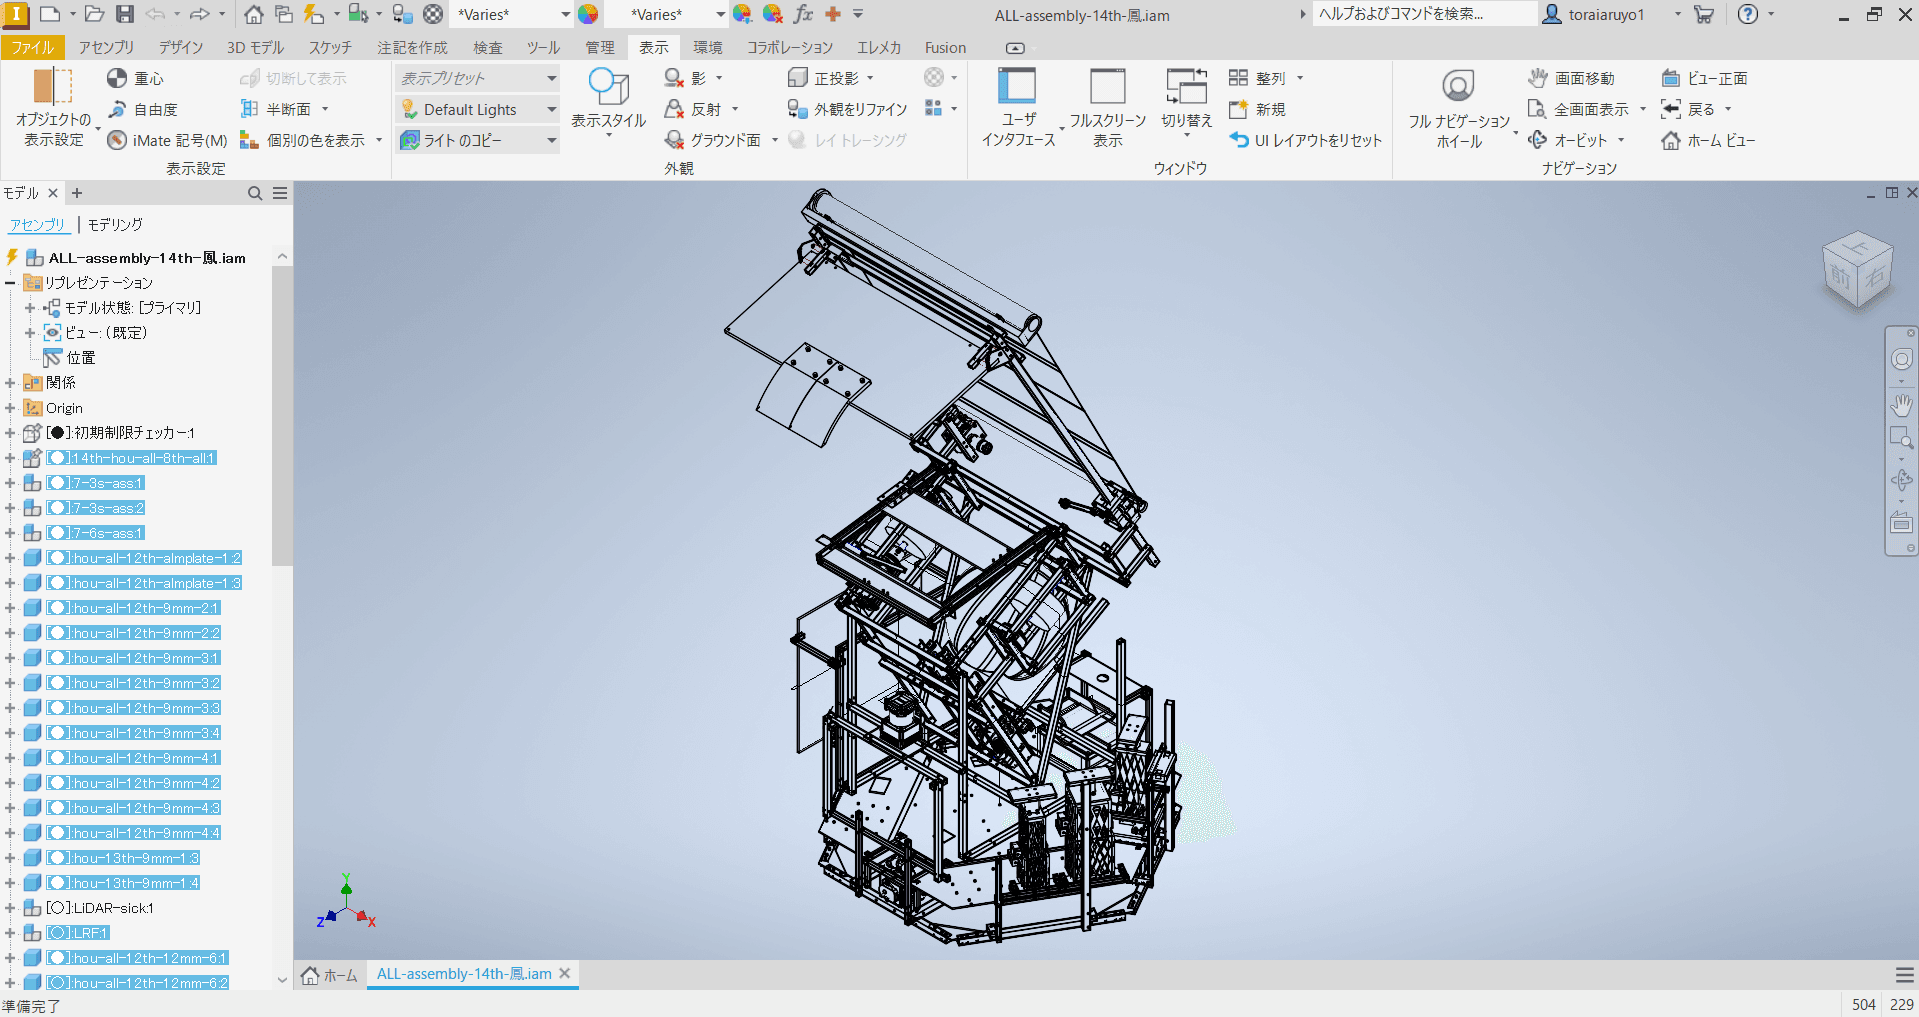The image size is (1919, 1017).
Task: Click Full Navigation Wheel icon
Action: pos(1458,87)
